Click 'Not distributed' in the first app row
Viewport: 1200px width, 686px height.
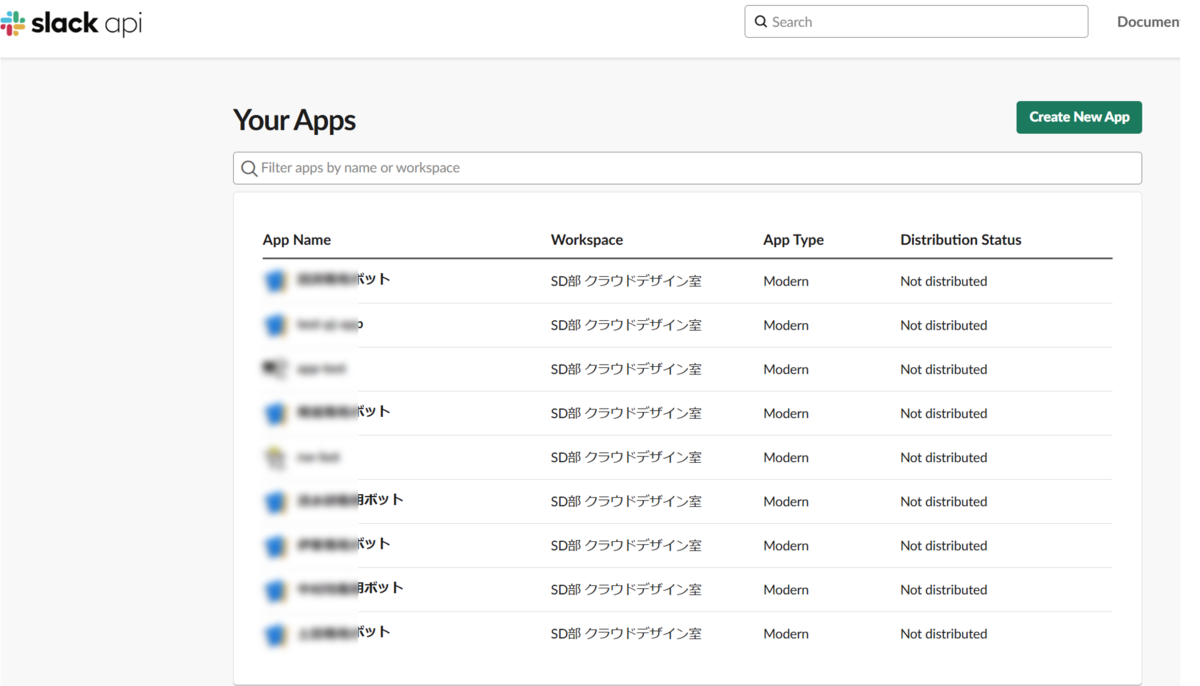tap(943, 281)
